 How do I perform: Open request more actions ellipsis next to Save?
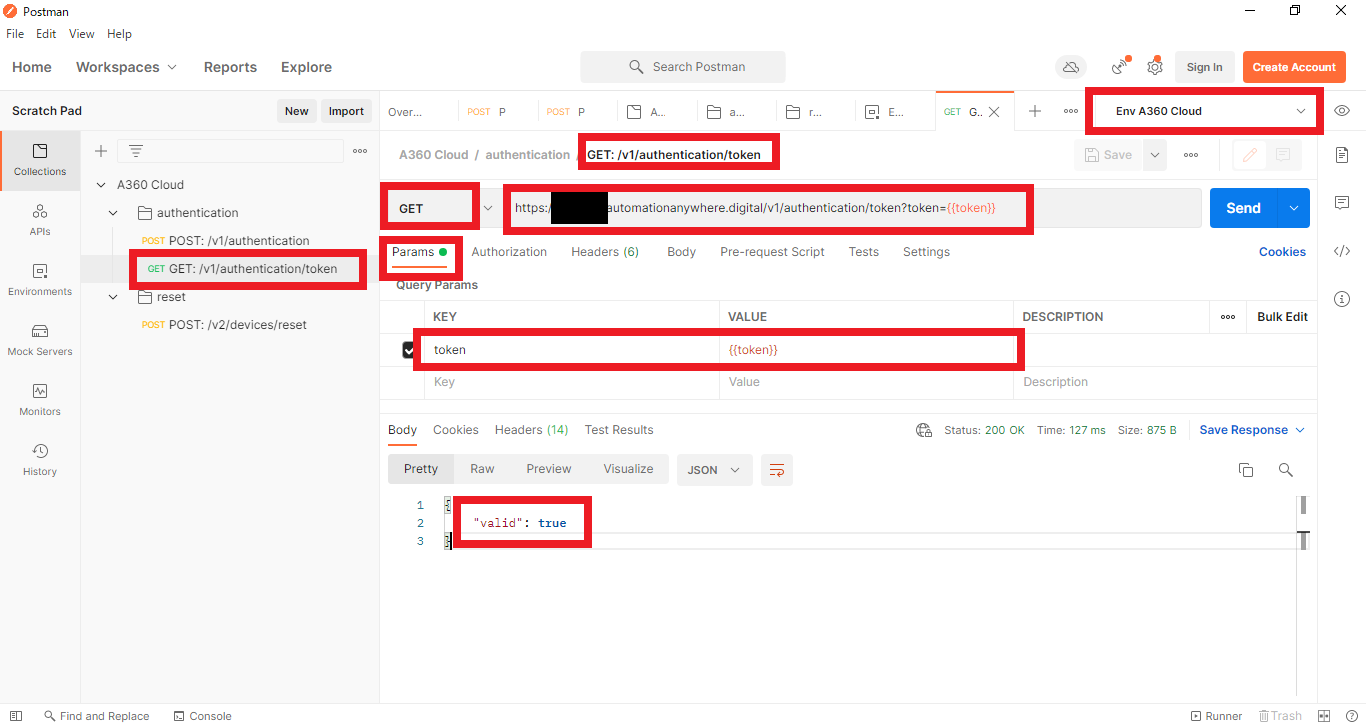coord(1191,155)
